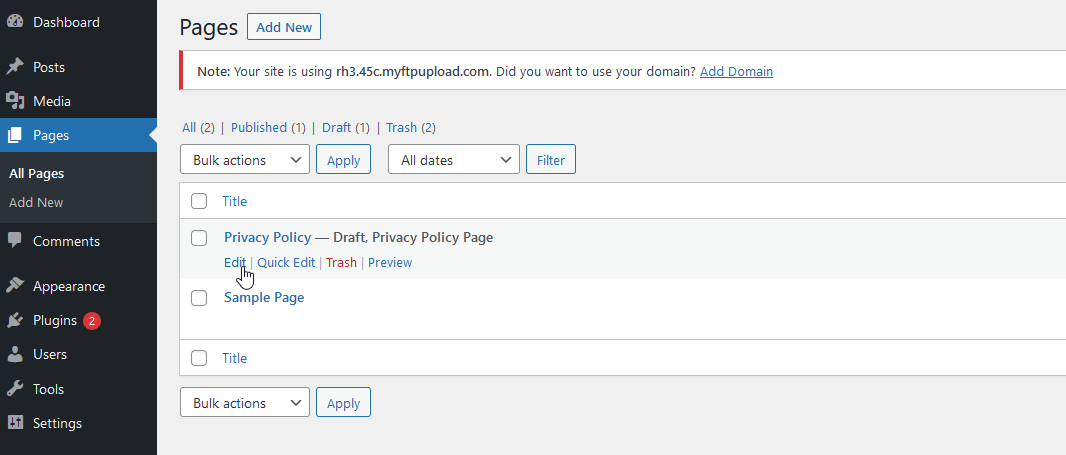1066x455 pixels.
Task: Follow the Add Domain link
Action: [x=736, y=71]
